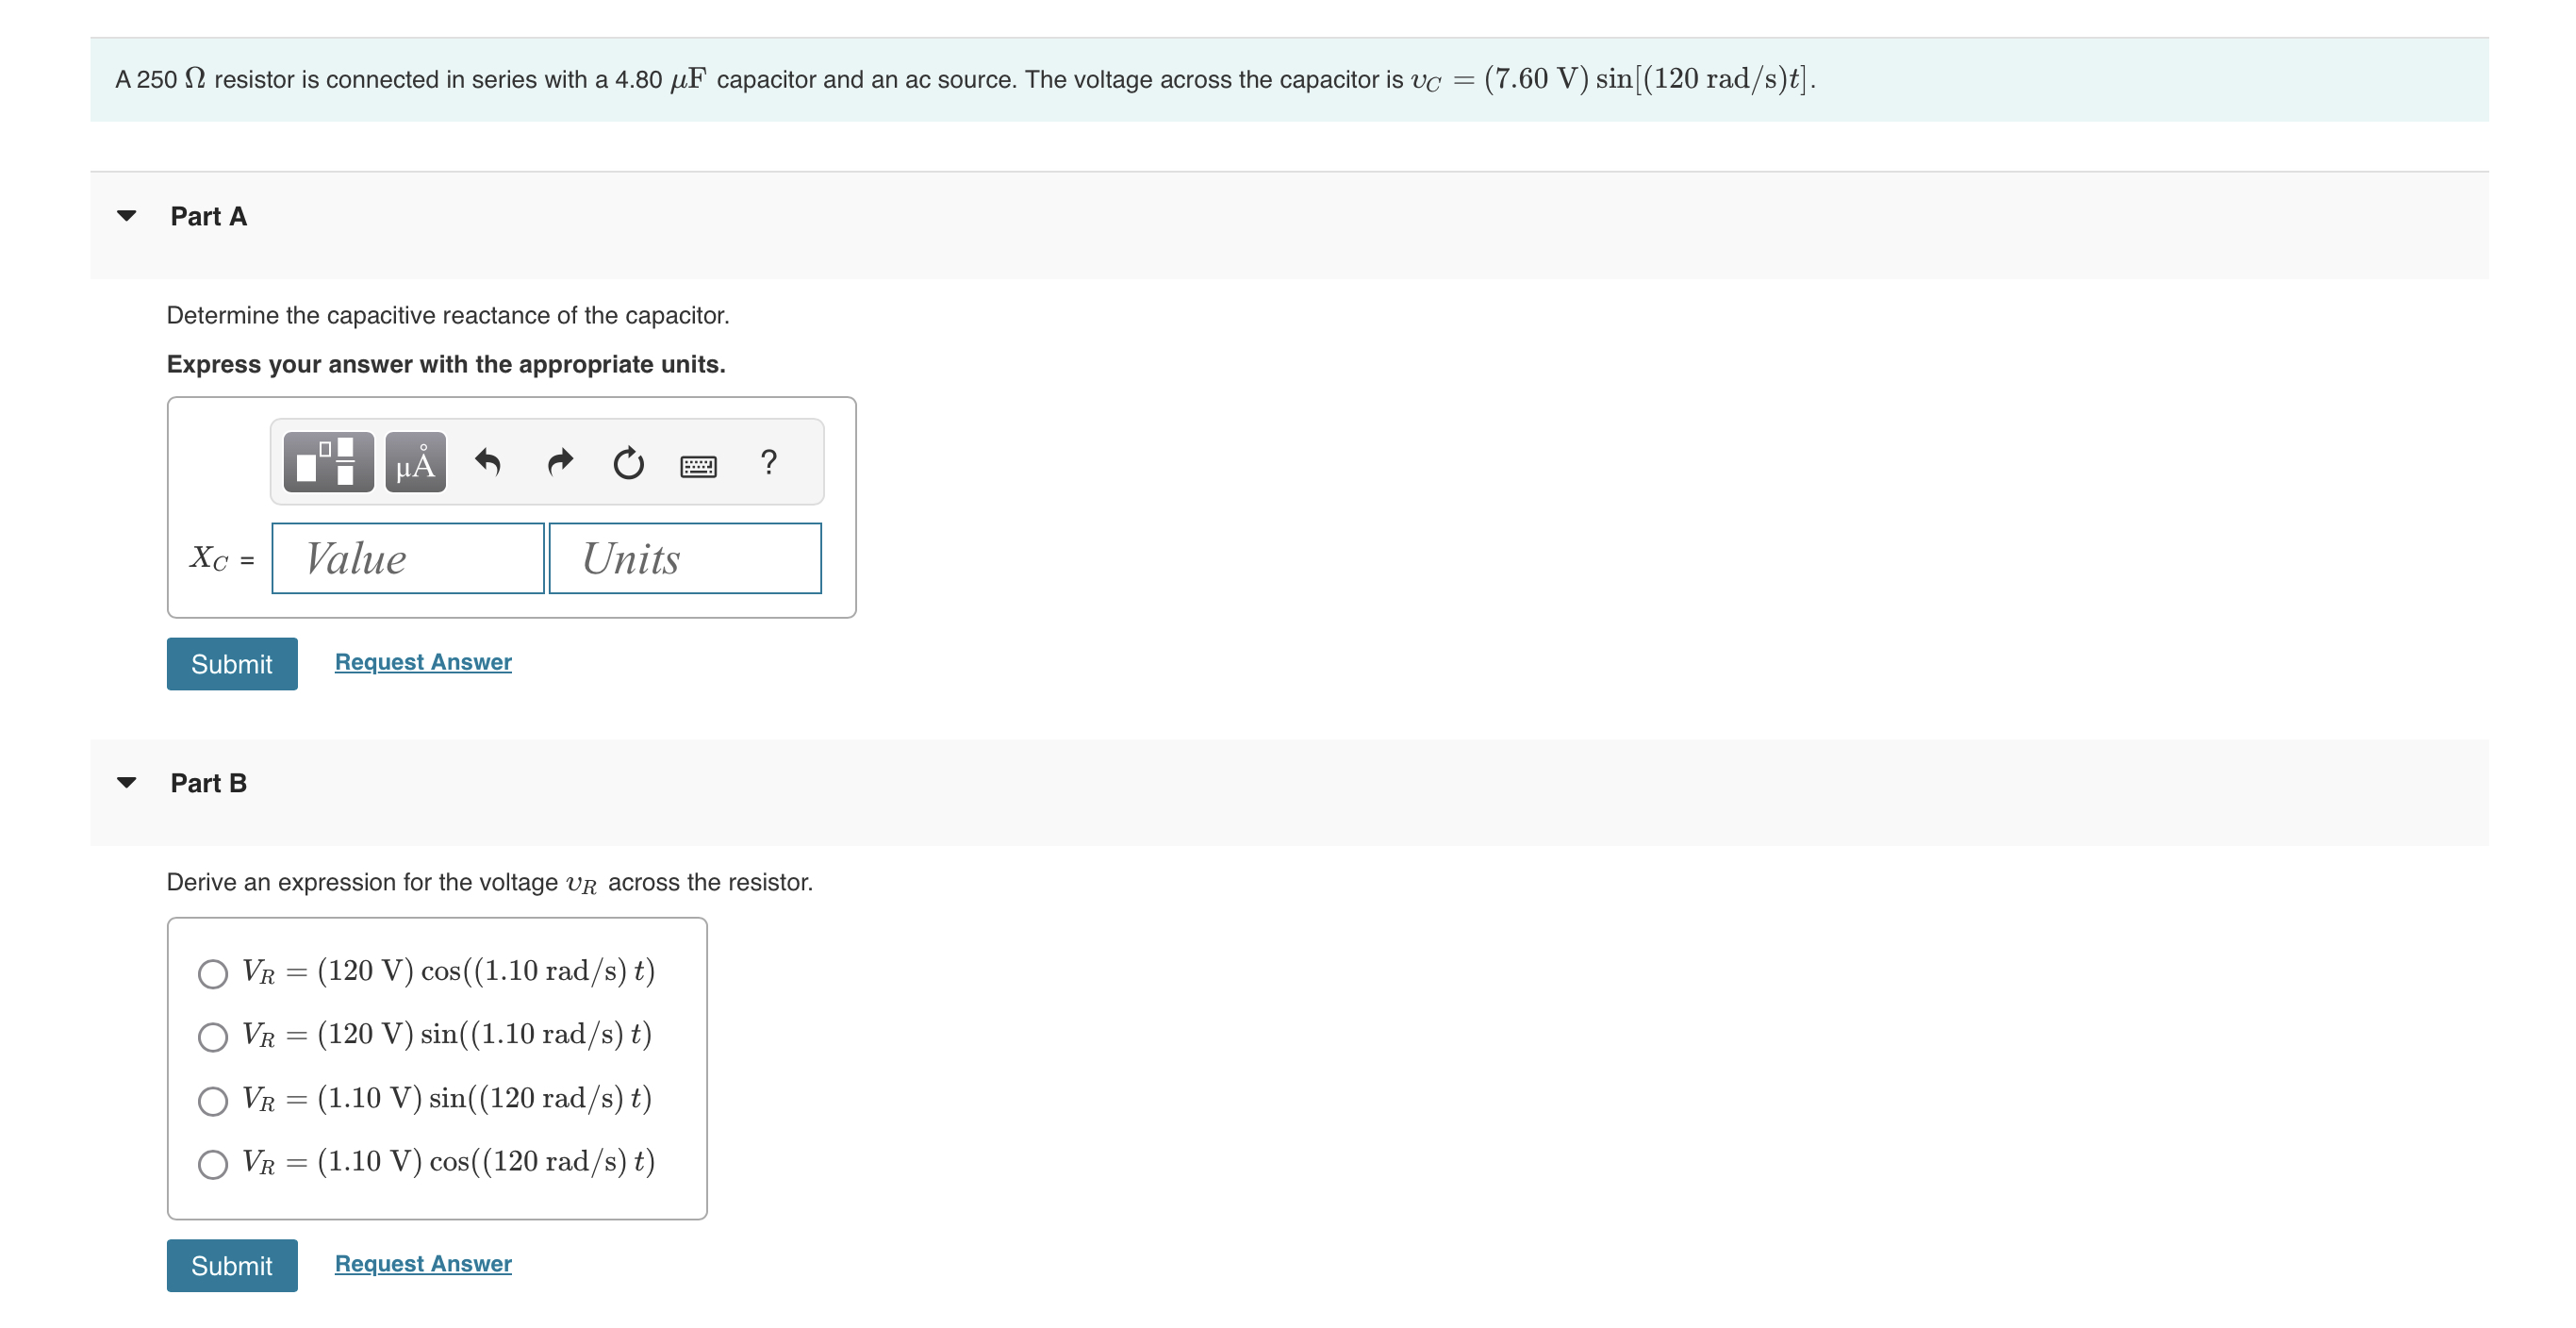Click Request Answer link for Part B
2576x1328 pixels.
click(423, 1263)
